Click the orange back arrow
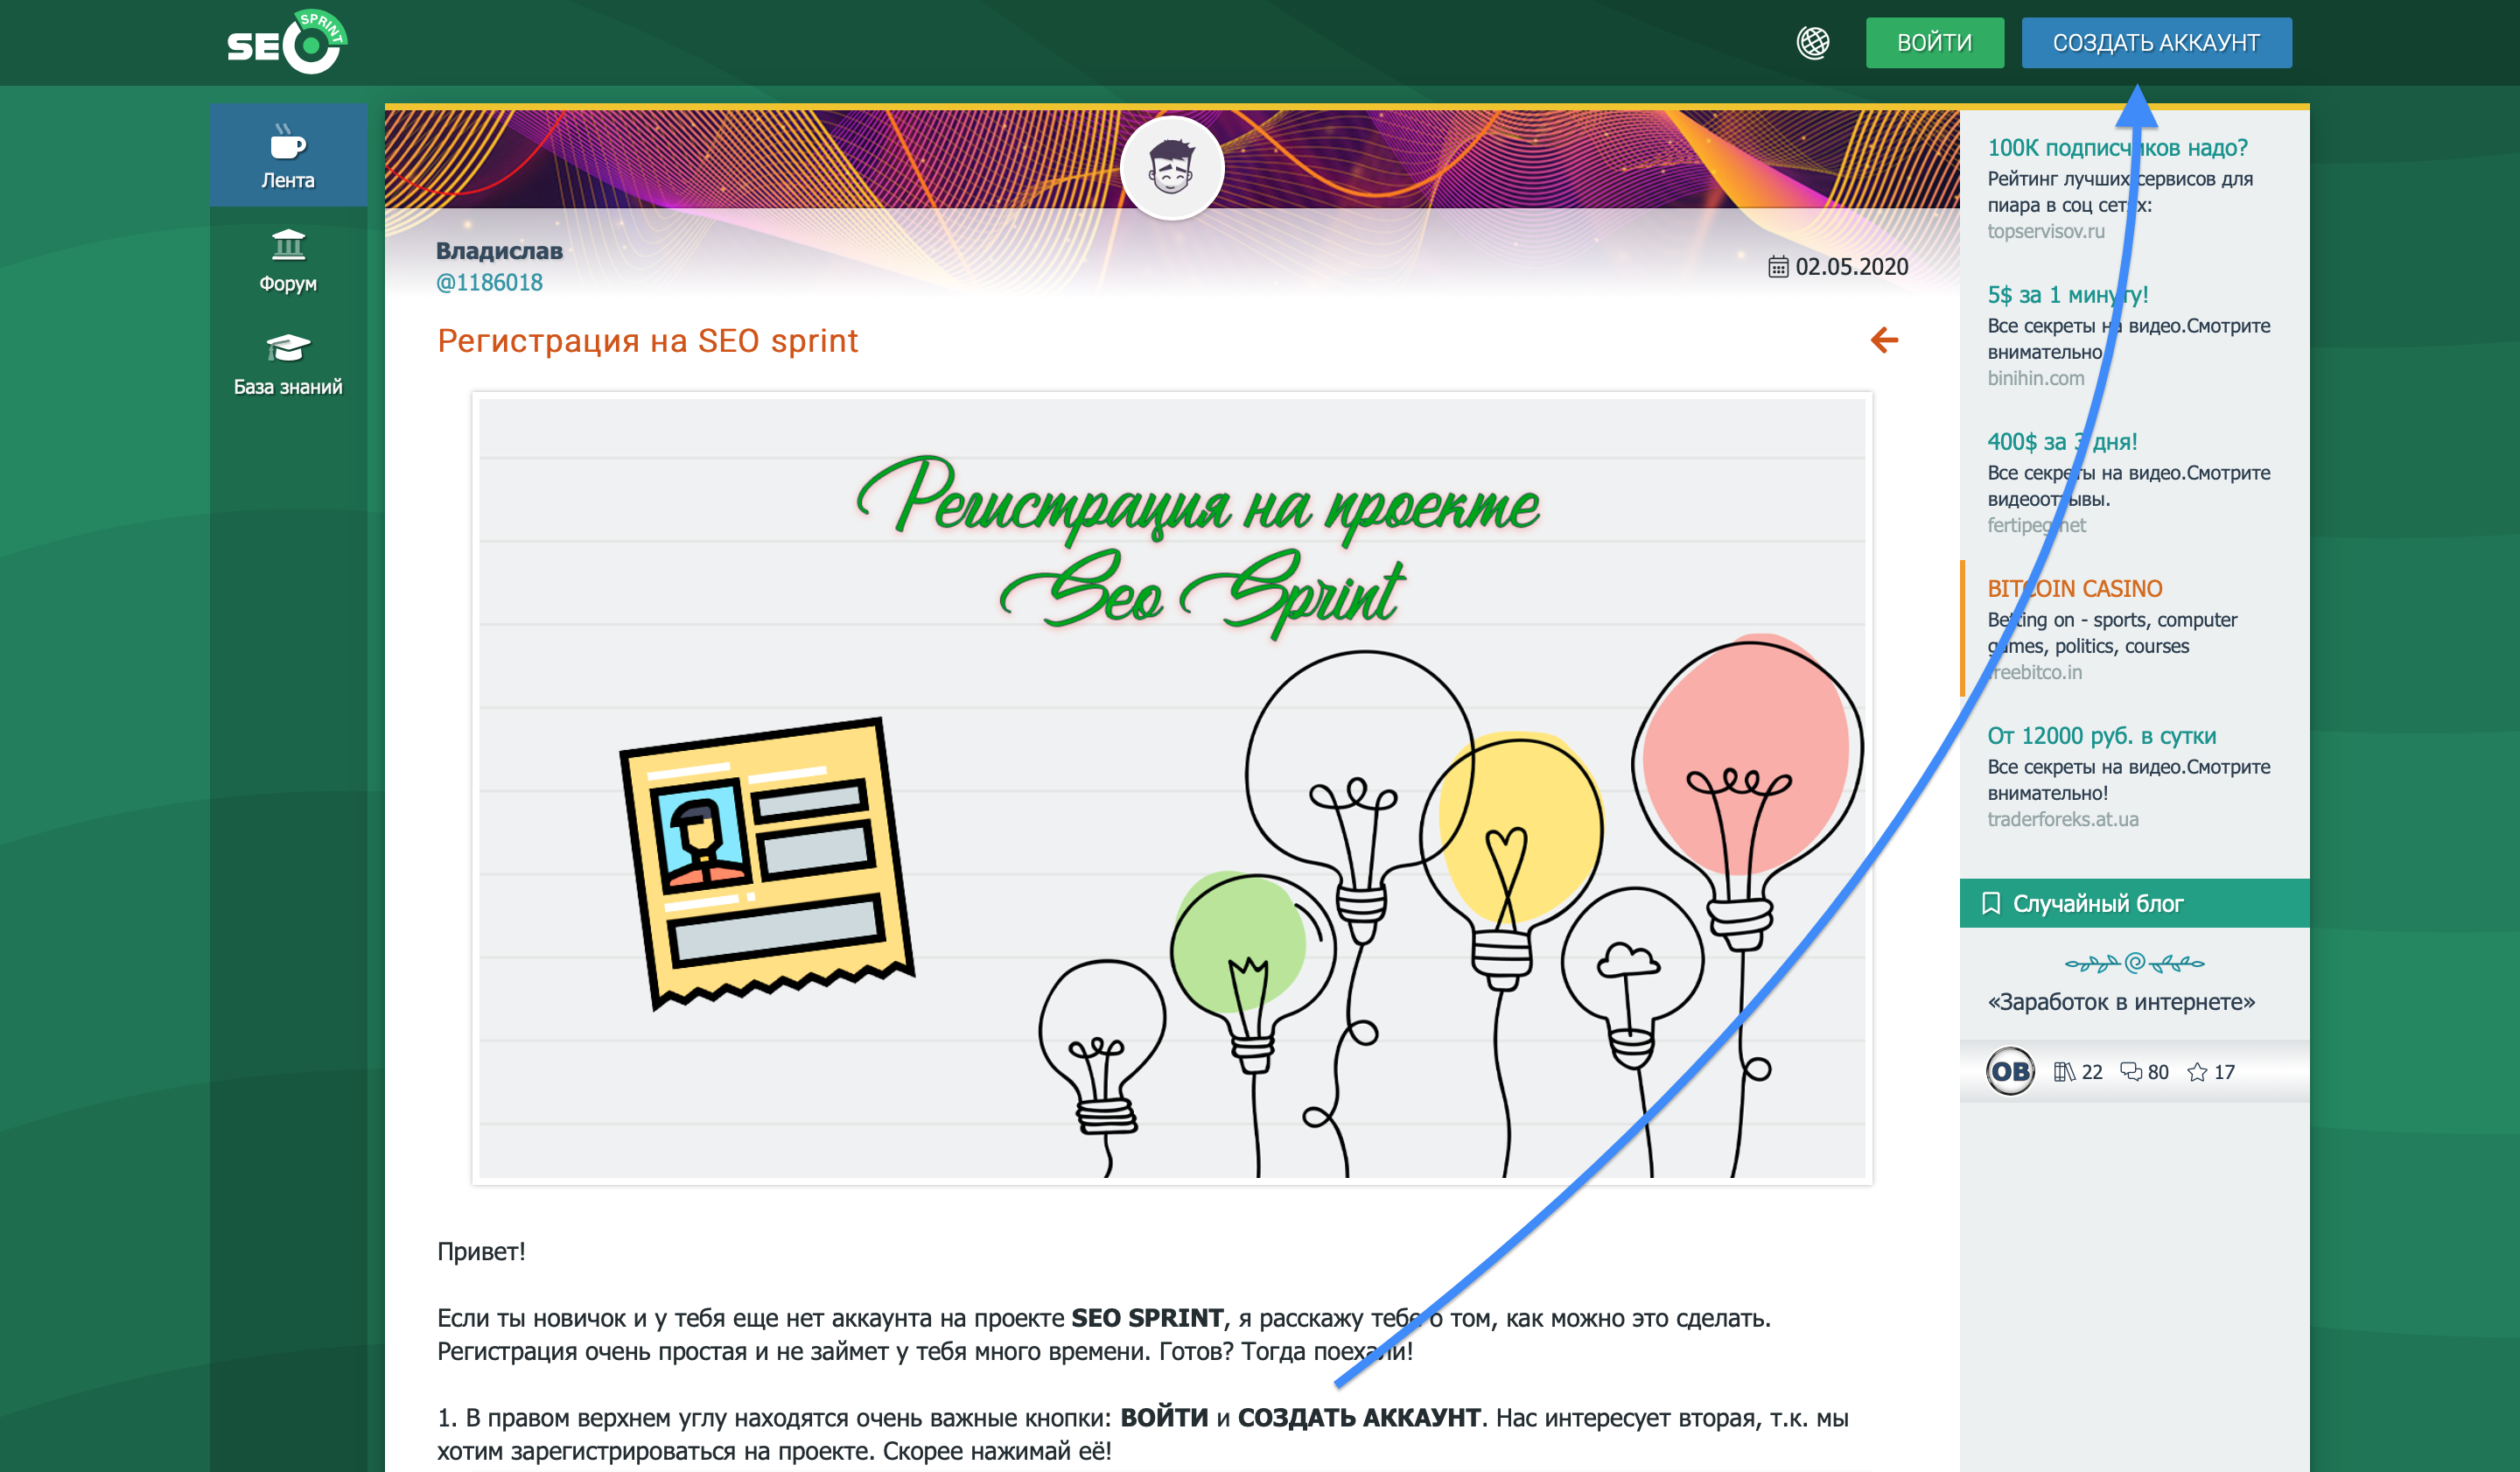This screenshot has width=2520, height=1472. click(x=1884, y=340)
